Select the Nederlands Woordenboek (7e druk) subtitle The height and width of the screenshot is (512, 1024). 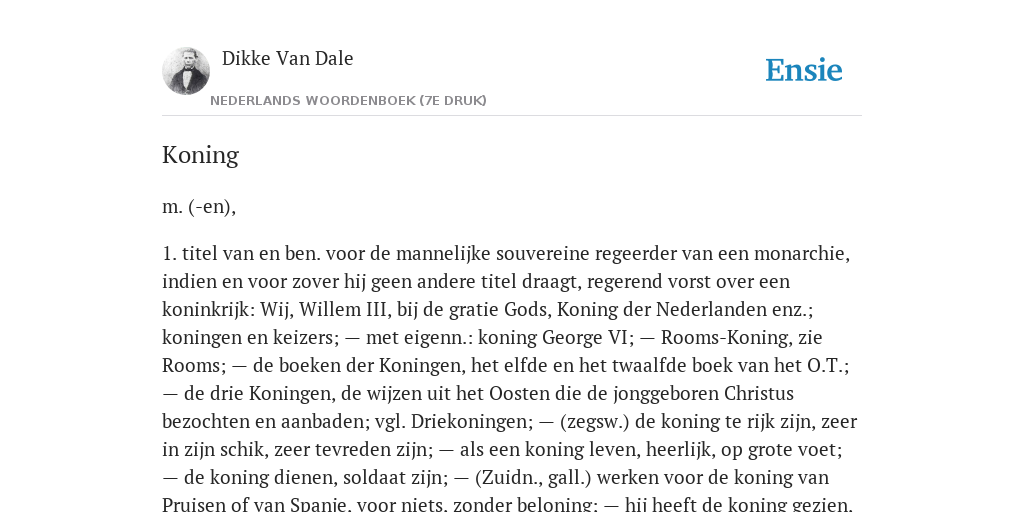[348, 101]
